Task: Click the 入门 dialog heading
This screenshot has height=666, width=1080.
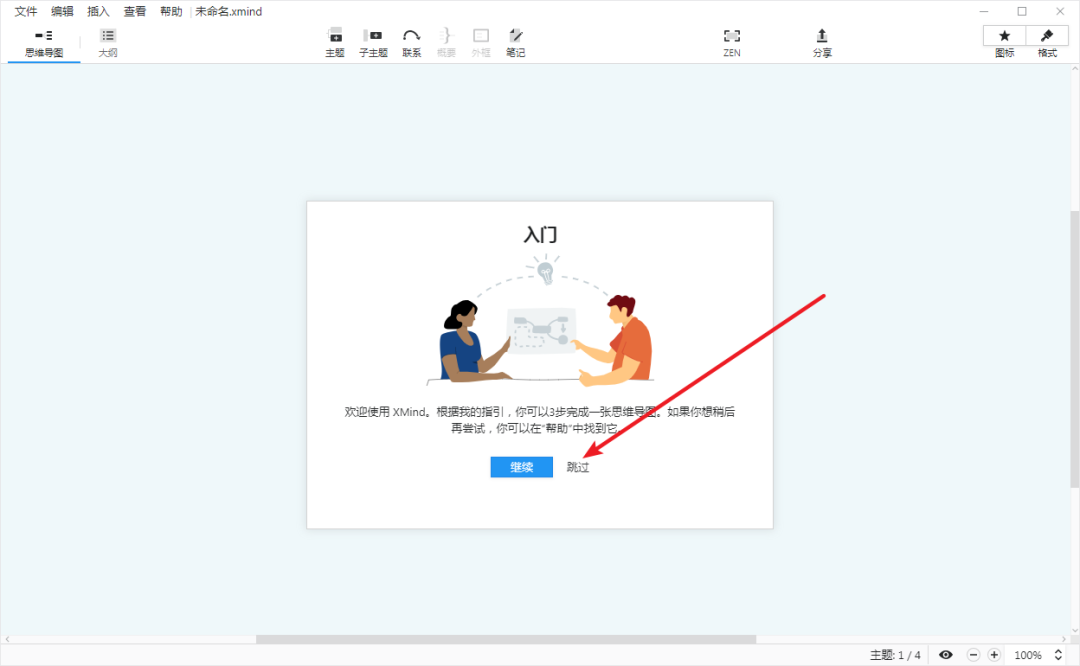Action: pos(540,235)
